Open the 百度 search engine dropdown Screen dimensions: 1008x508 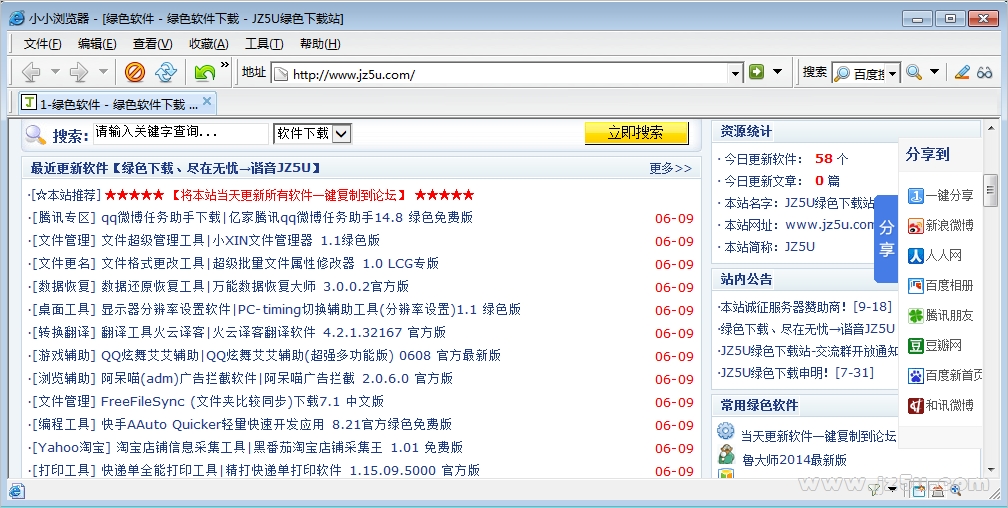[893, 74]
